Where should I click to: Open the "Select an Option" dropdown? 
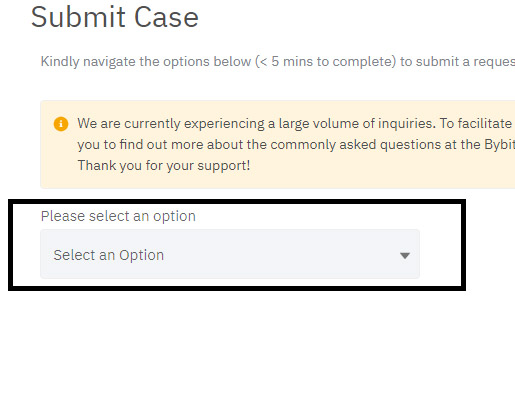[x=230, y=254]
